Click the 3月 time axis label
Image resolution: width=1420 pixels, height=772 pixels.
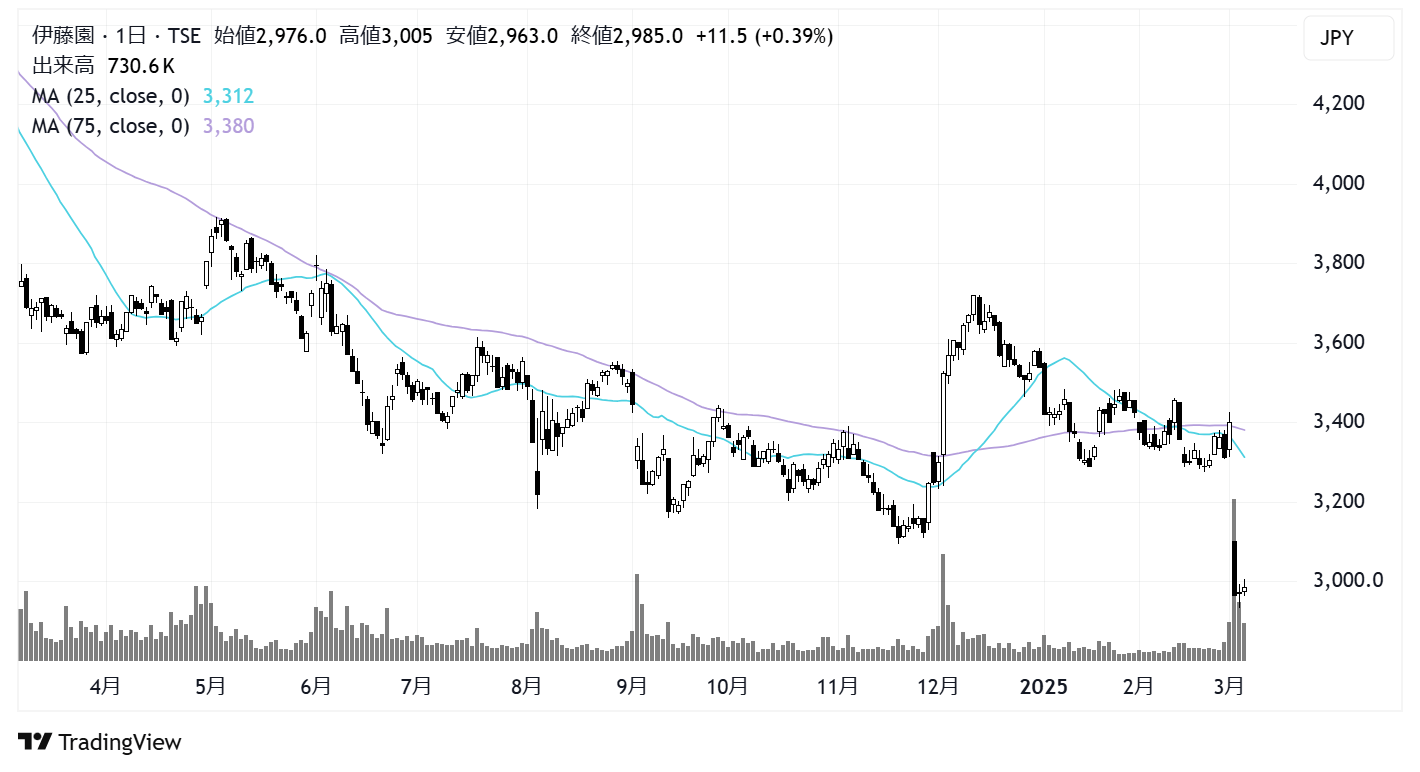1228,687
